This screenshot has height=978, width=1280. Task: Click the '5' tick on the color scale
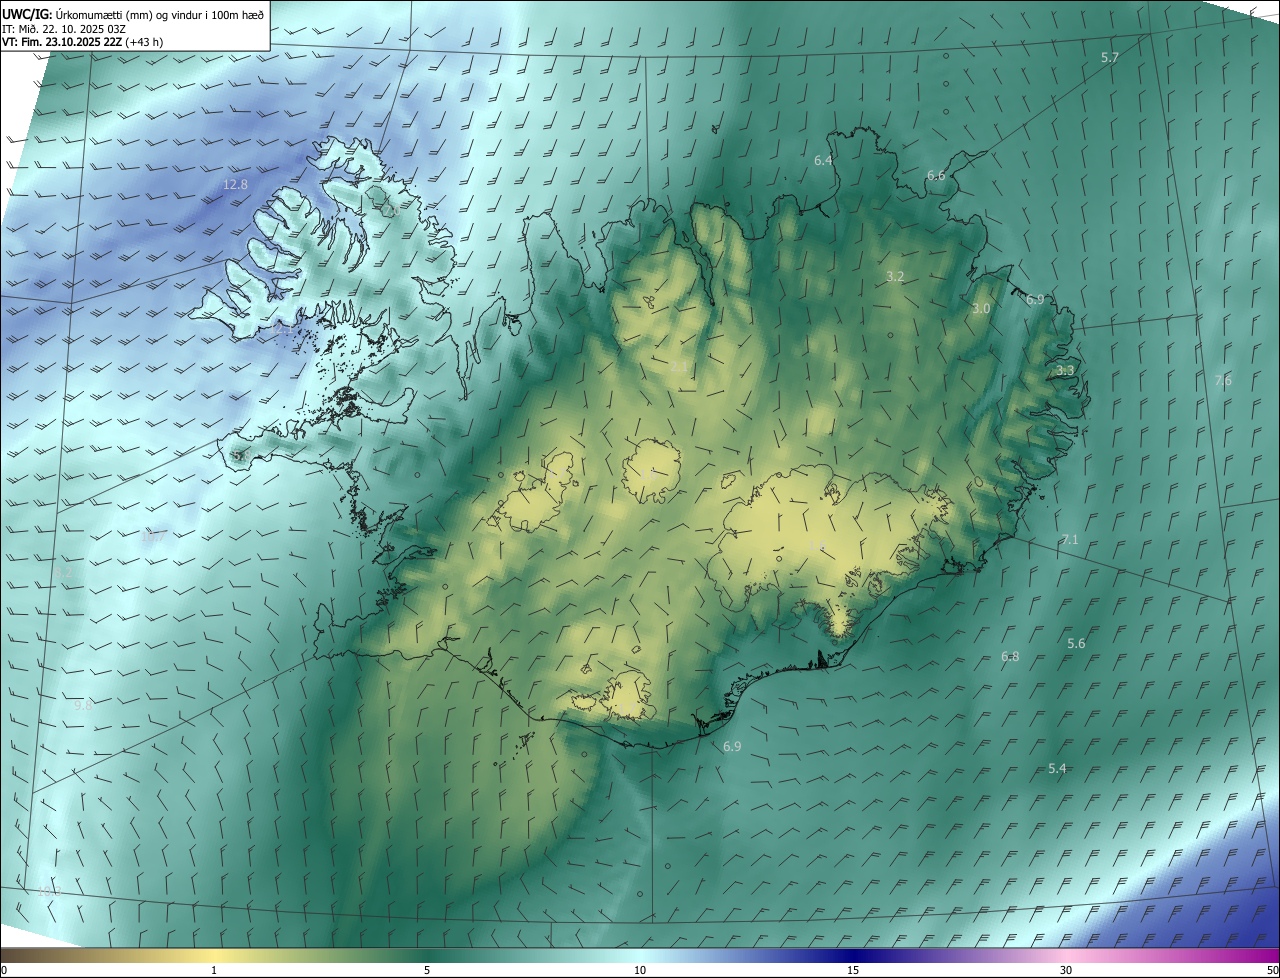pos(426,971)
